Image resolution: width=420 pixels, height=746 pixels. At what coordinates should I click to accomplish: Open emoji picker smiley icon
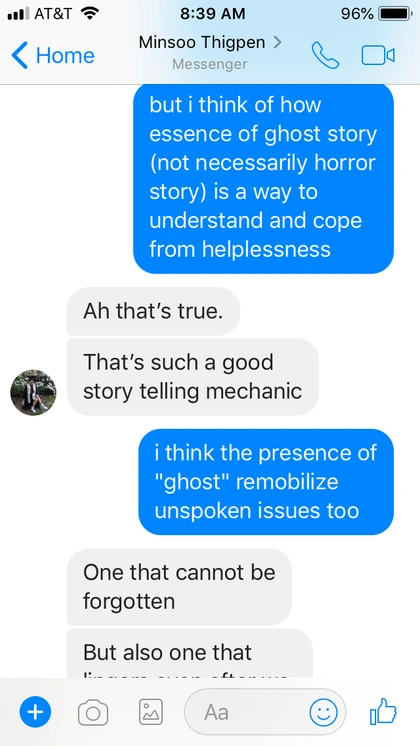[323, 713]
